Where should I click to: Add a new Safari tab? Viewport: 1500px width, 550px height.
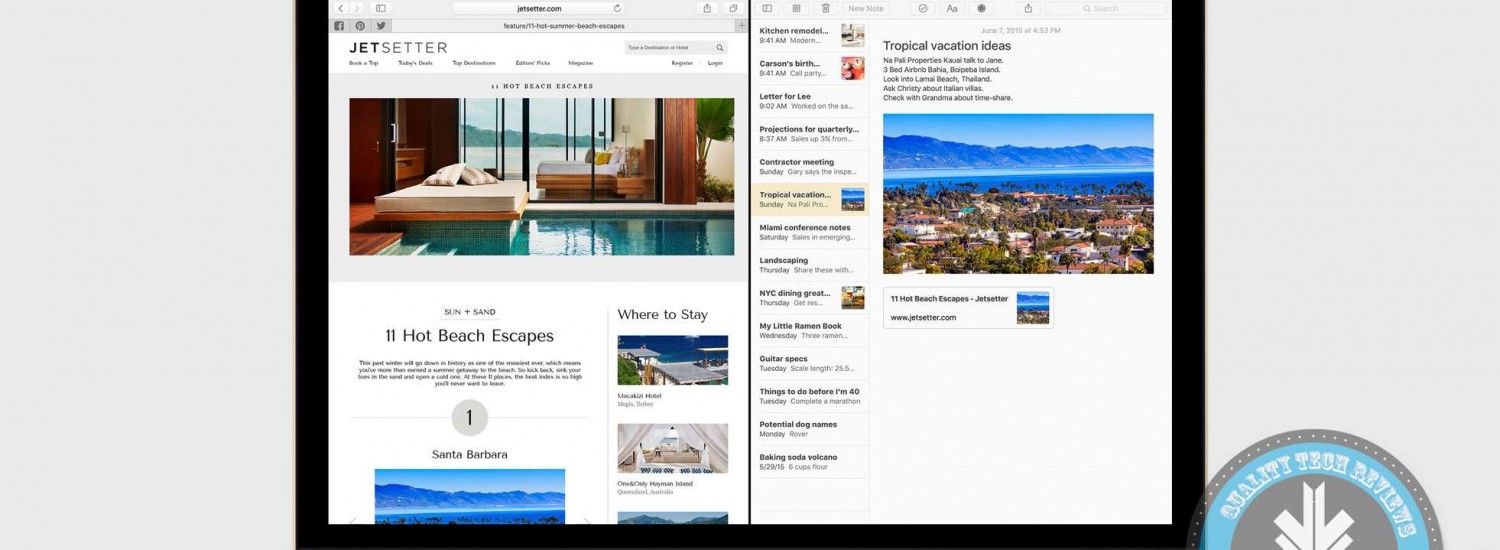coord(741,26)
